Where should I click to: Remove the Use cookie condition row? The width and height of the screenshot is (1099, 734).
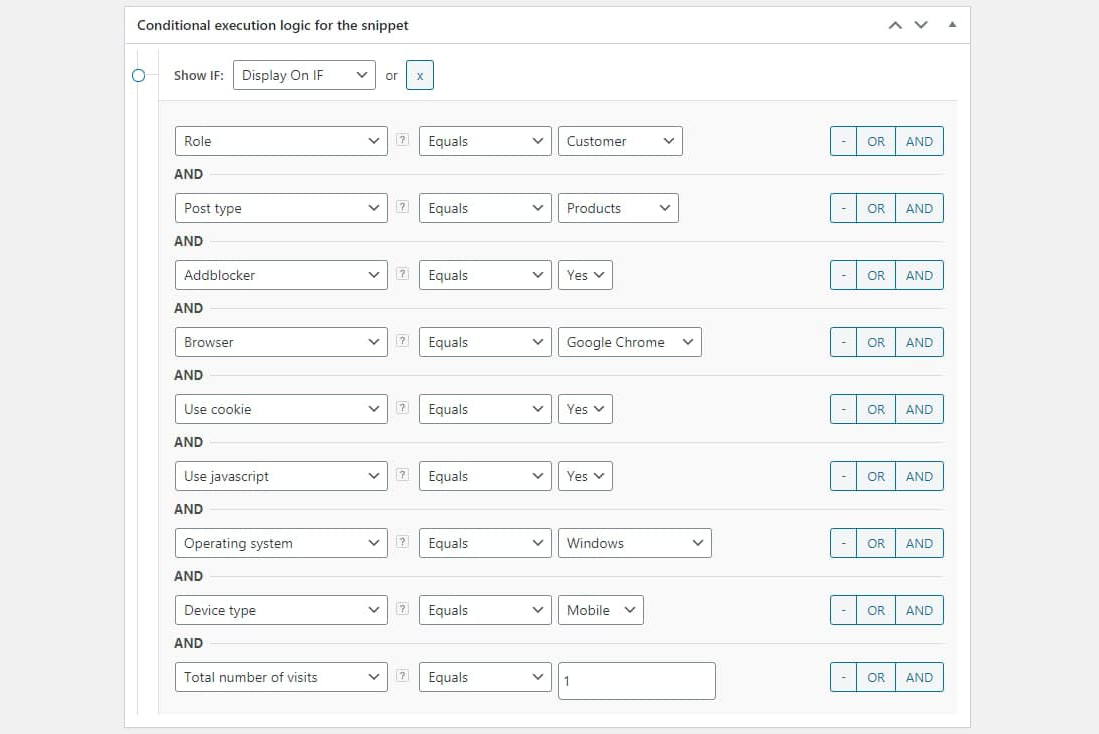(x=843, y=409)
